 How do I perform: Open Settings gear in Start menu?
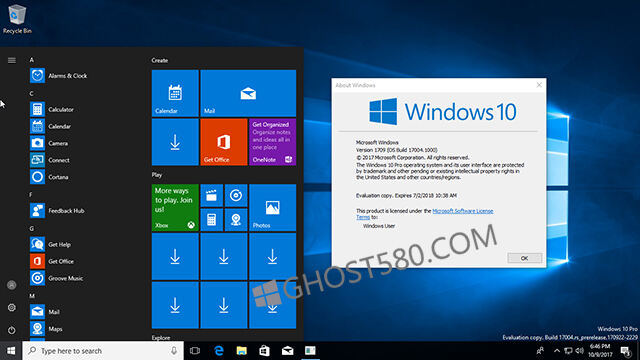11,307
